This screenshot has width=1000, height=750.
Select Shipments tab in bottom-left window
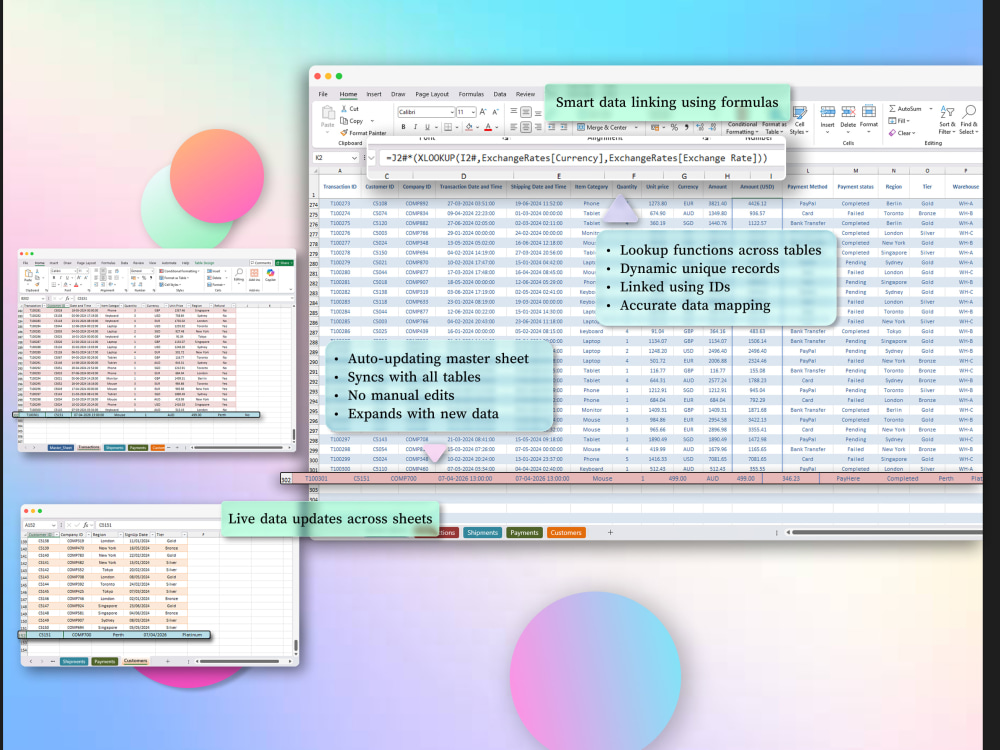74,661
